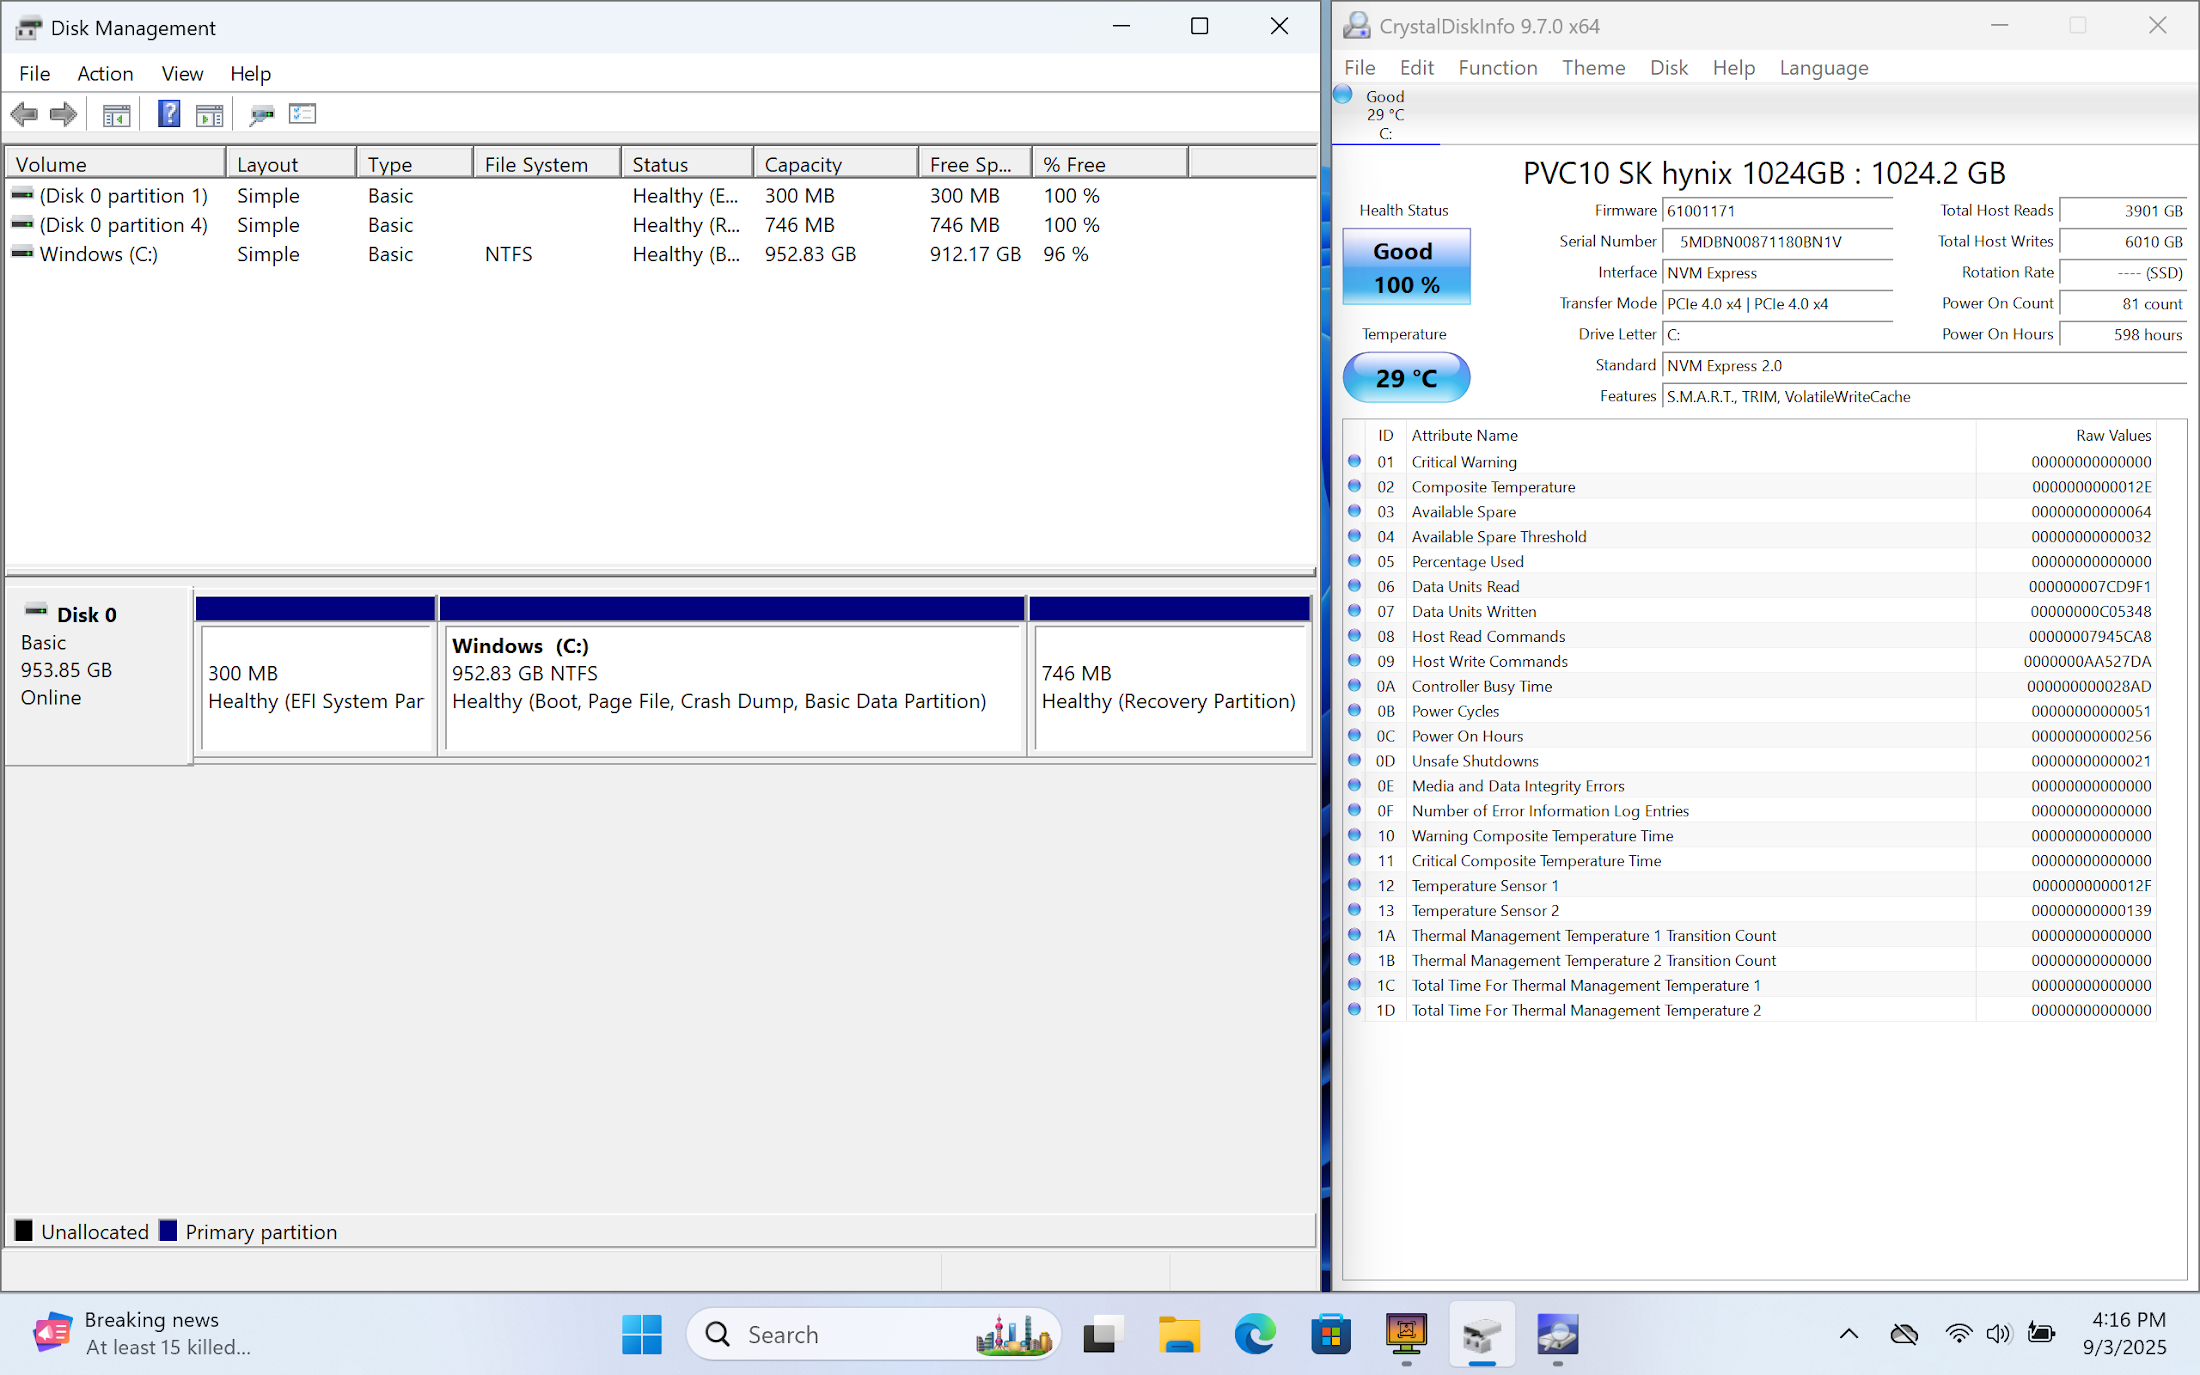Sort by the Status column header
The height and width of the screenshot is (1375, 2200).
(687, 163)
